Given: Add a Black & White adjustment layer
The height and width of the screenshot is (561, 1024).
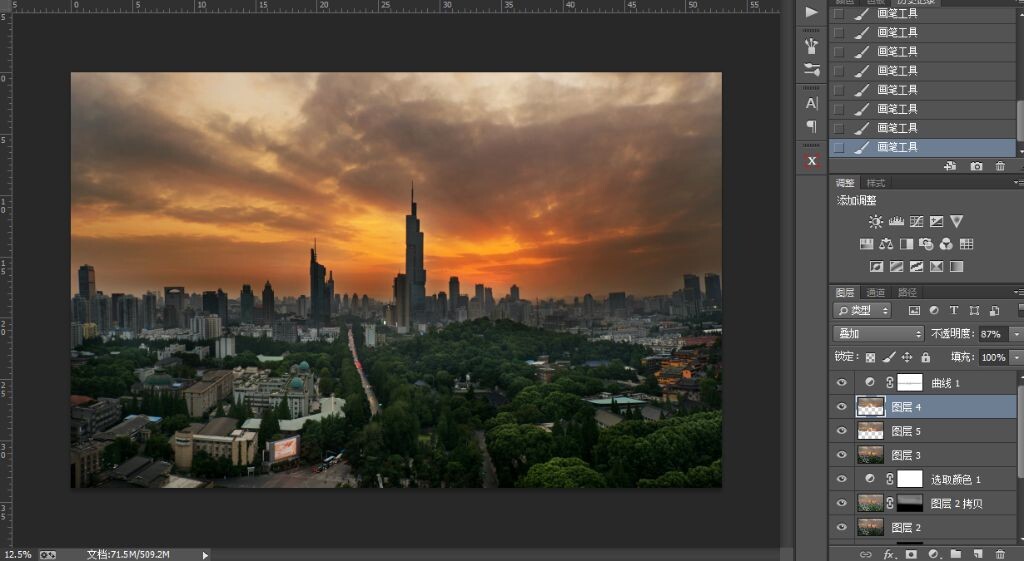Looking at the screenshot, I should click(906, 244).
